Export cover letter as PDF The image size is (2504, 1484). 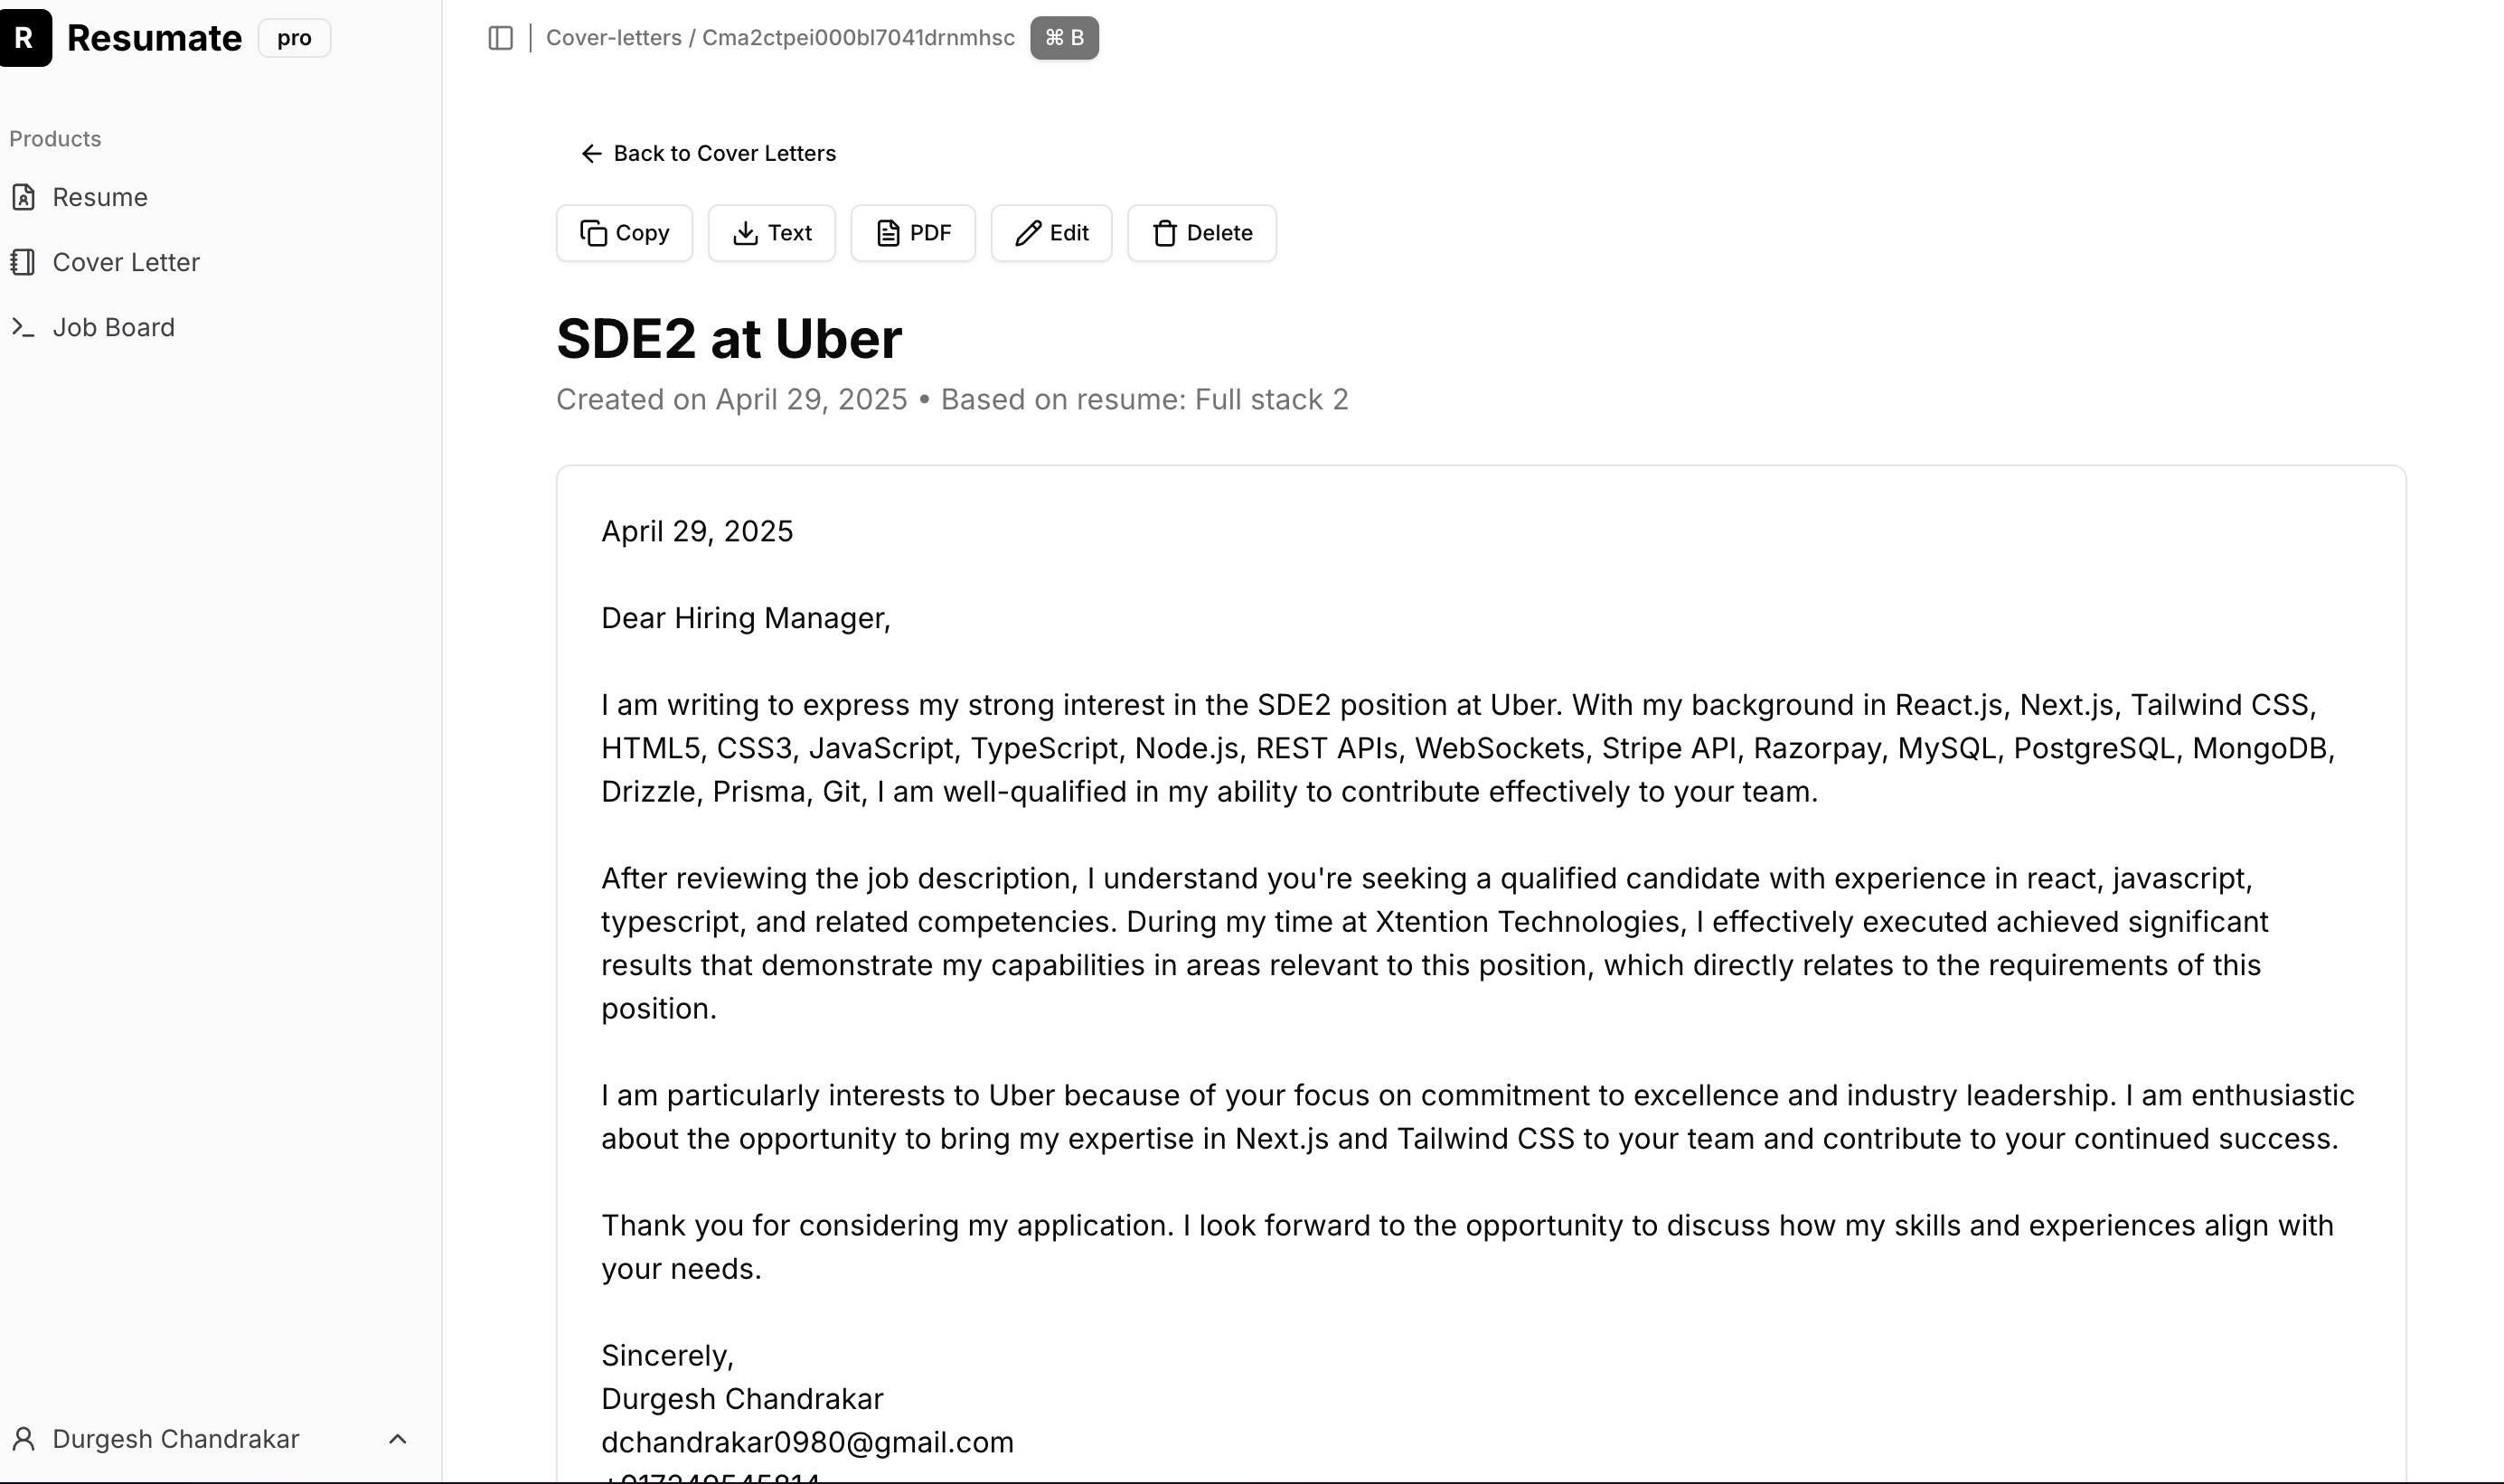(912, 233)
